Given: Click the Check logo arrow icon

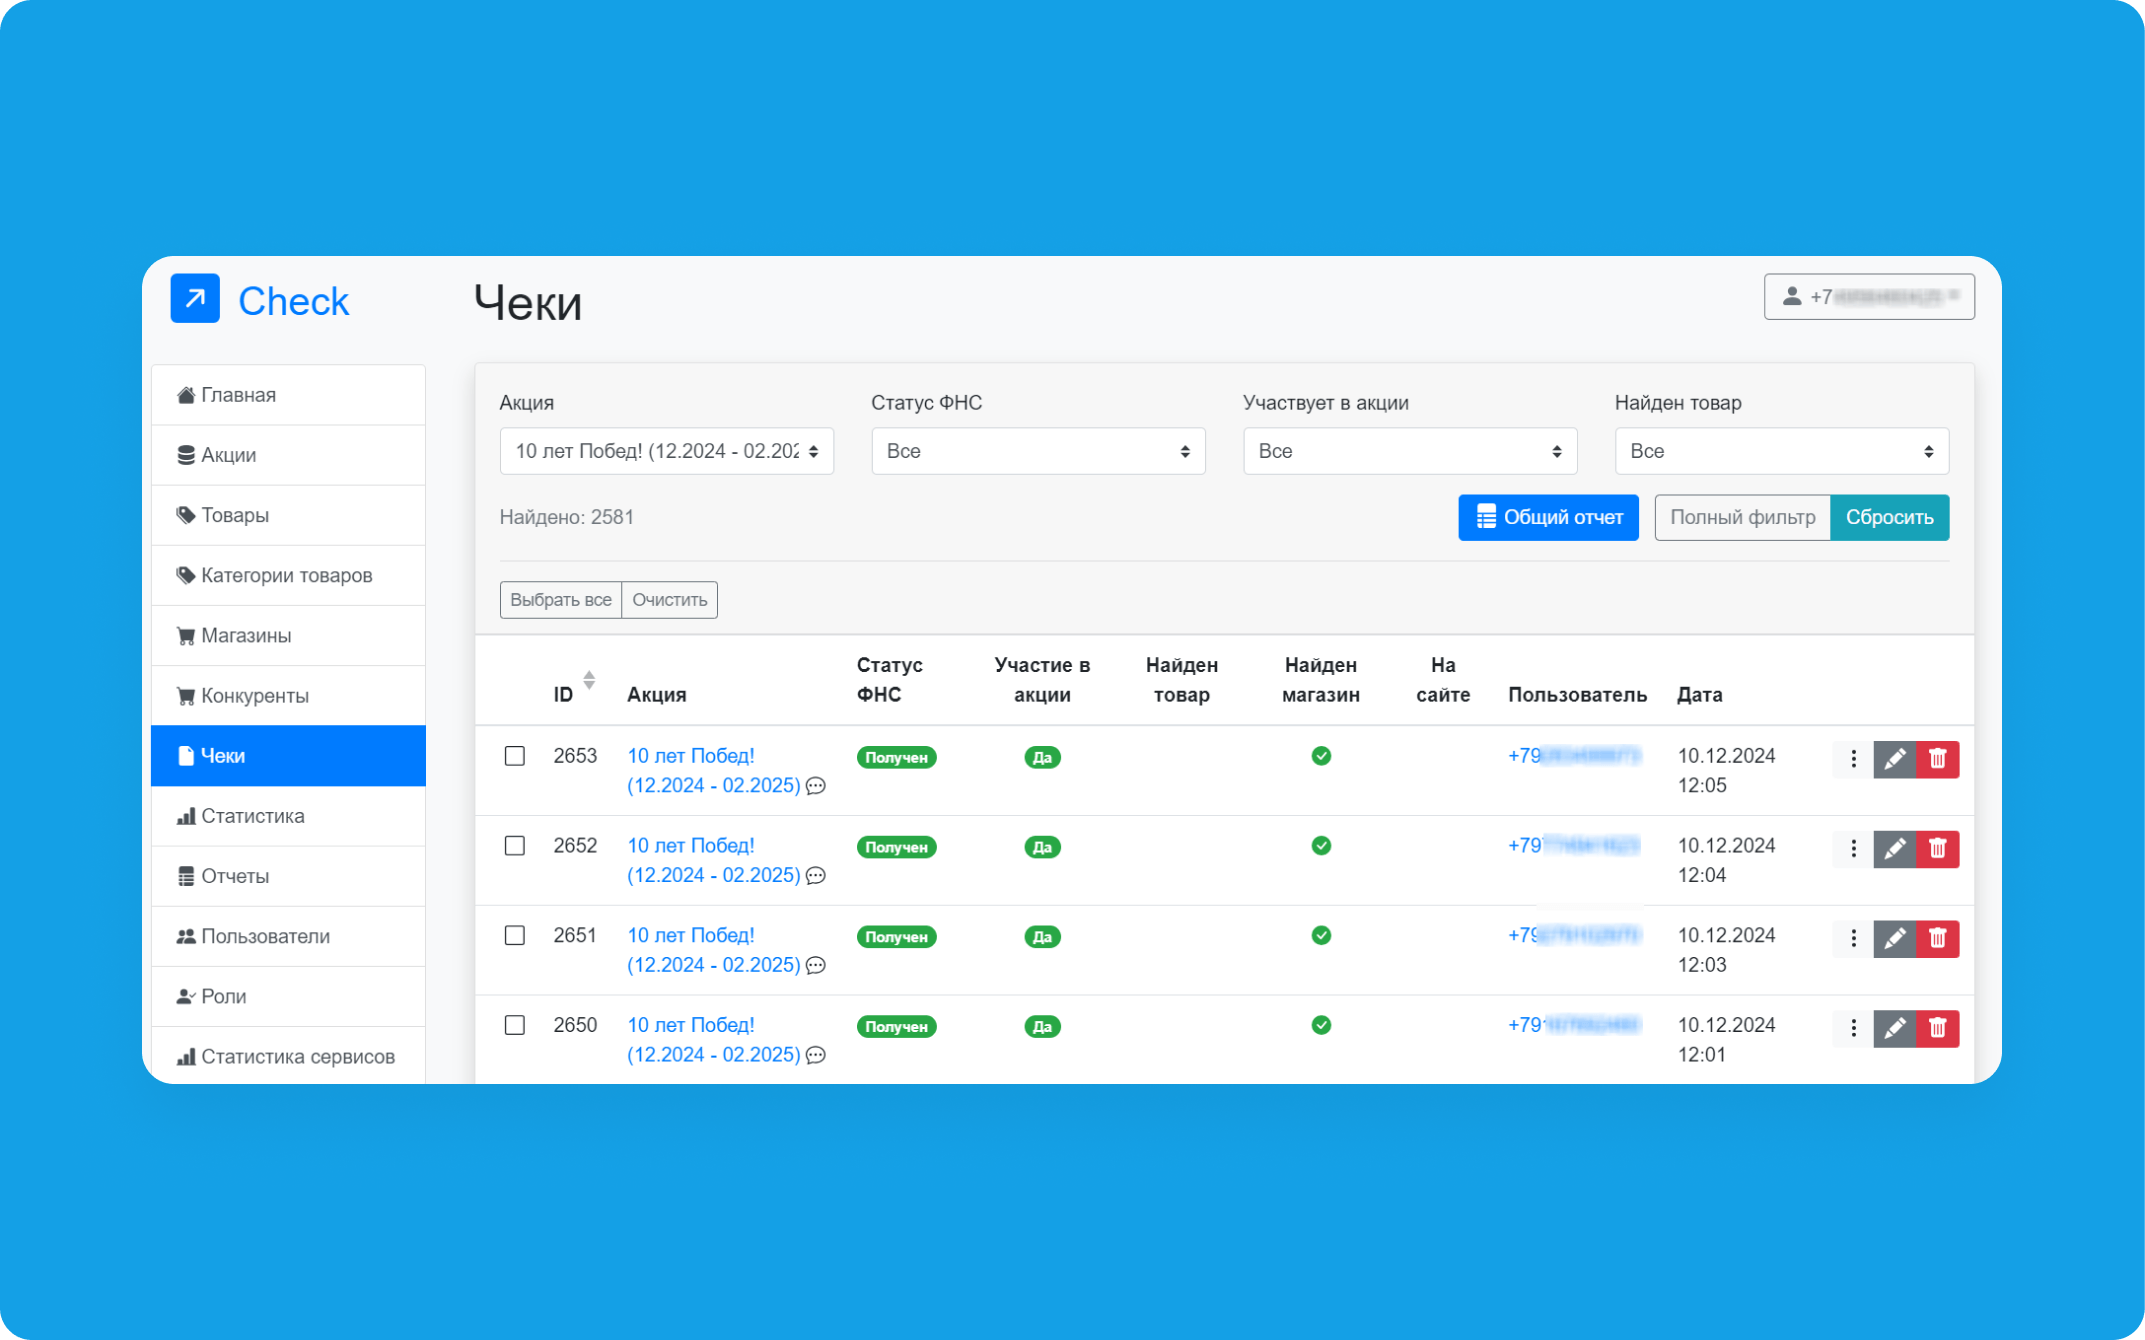Looking at the screenshot, I should coord(195,298).
